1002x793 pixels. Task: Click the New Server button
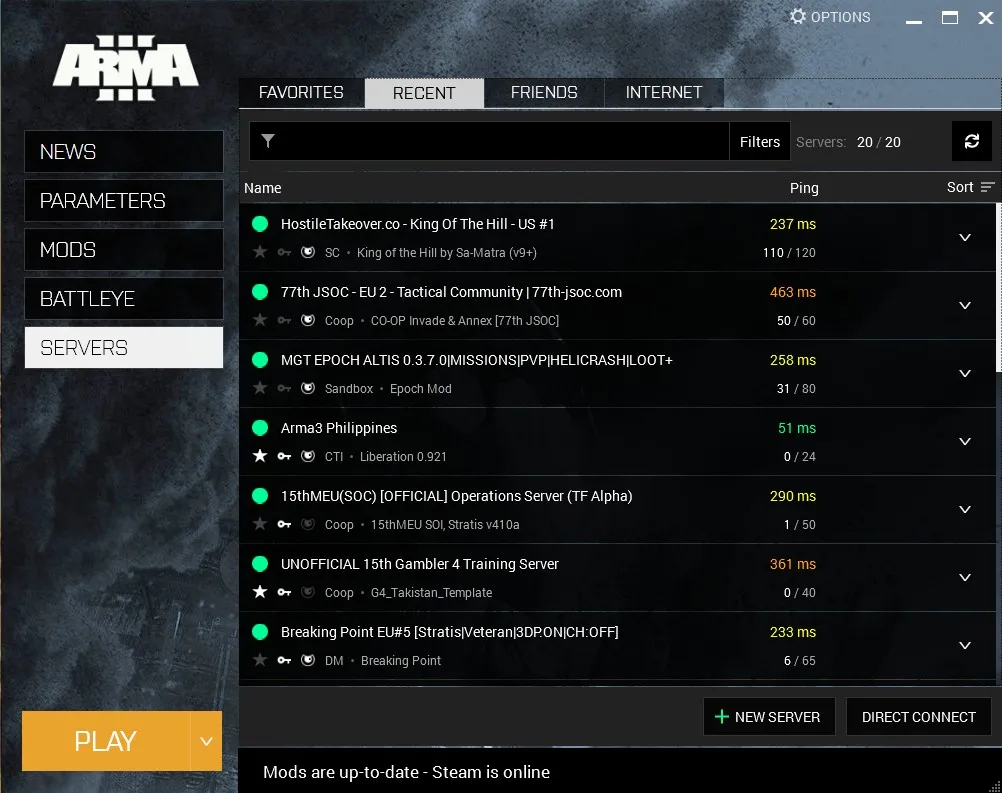pyautogui.click(x=769, y=717)
